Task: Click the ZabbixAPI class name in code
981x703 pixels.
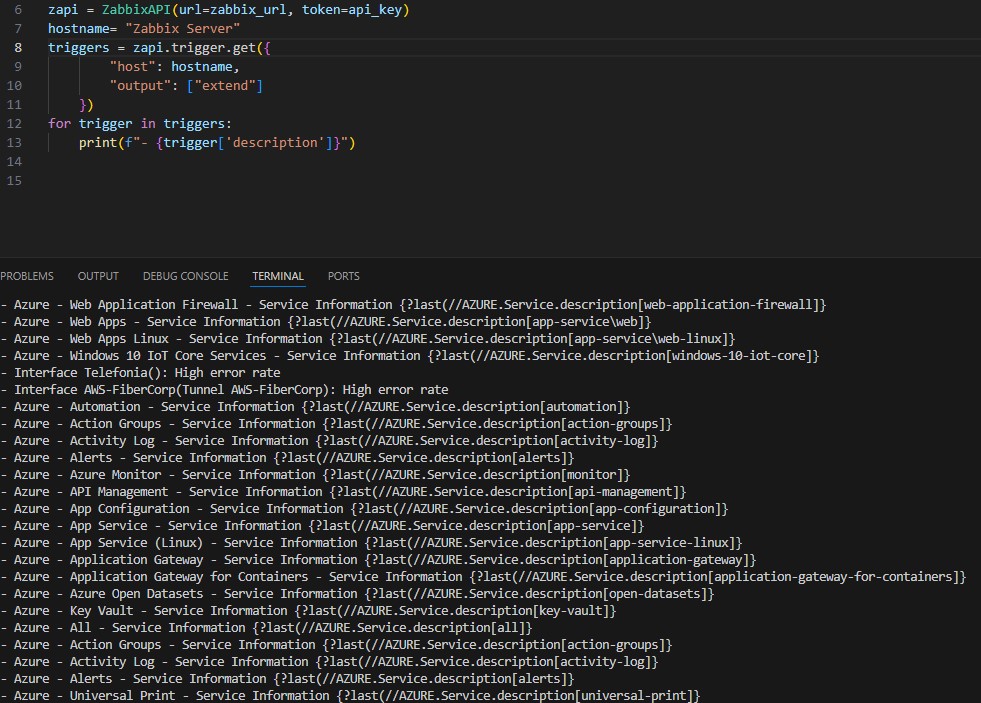Action: tap(136, 10)
